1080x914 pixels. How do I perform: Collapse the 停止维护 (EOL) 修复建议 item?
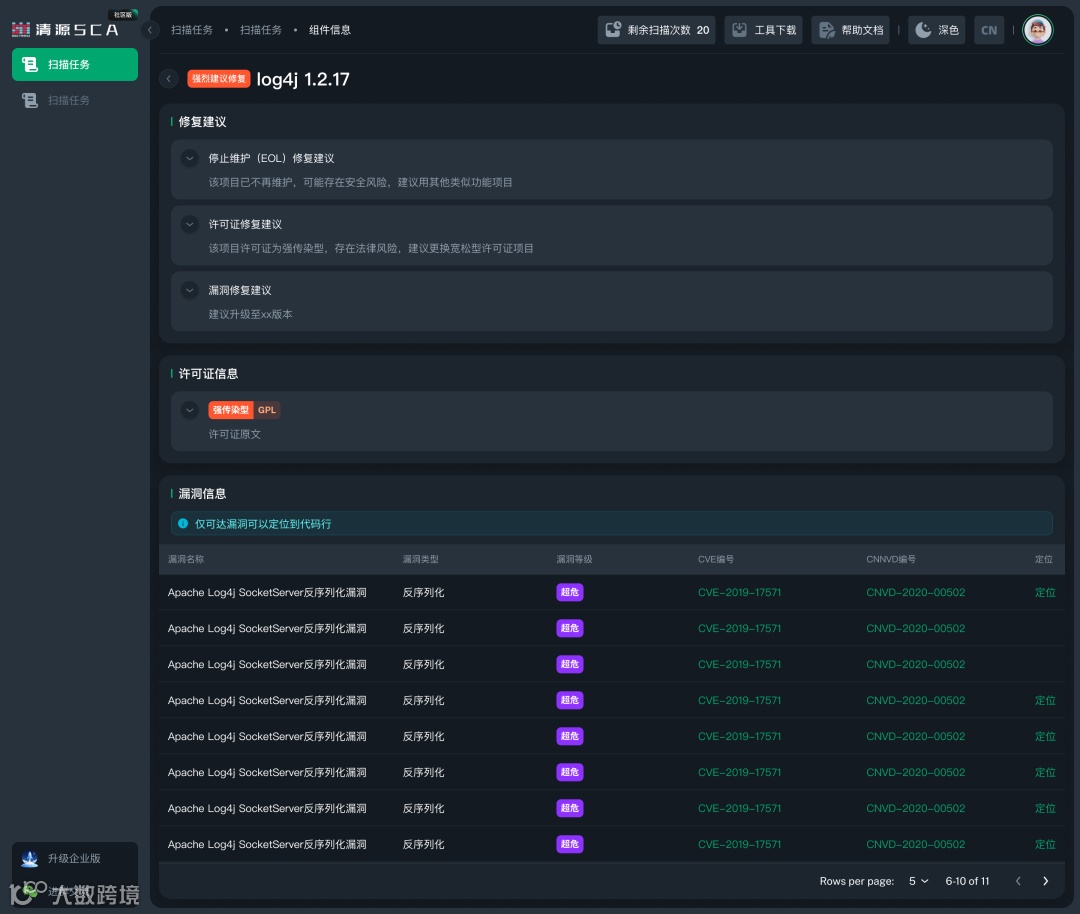point(189,158)
